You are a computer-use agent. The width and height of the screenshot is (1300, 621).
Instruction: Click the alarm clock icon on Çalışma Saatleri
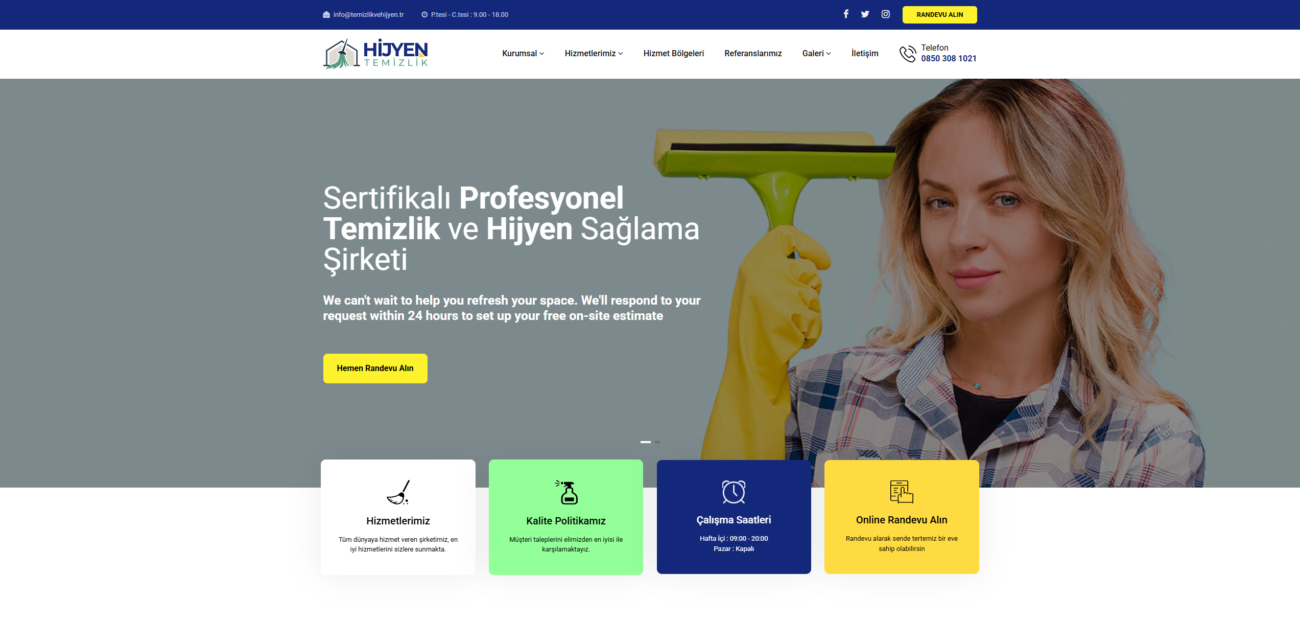[x=734, y=492]
